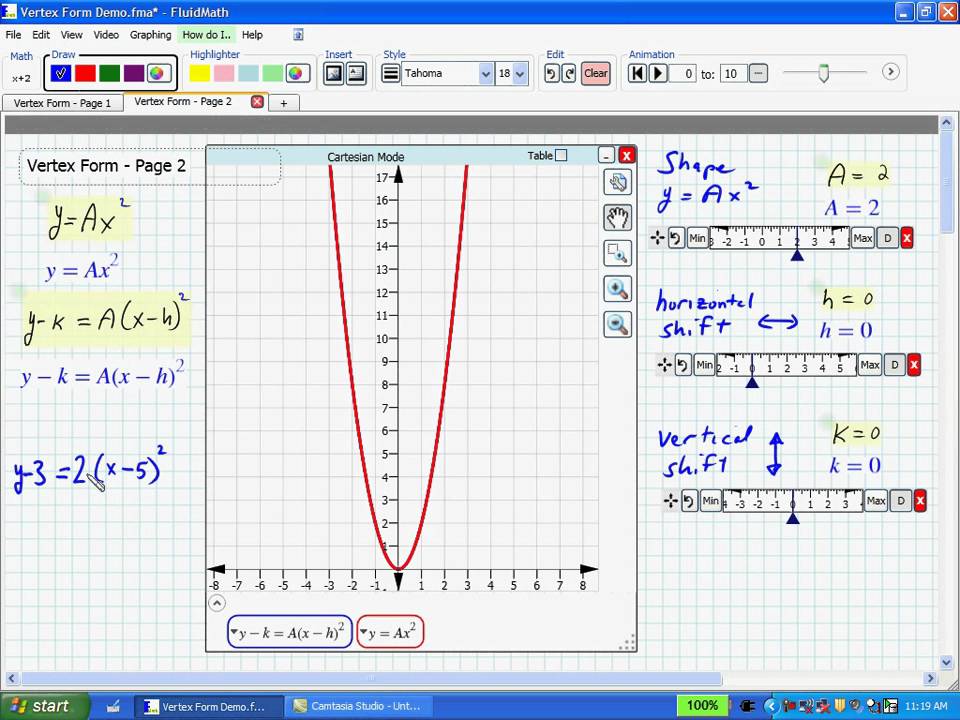Minimize the Cartesian graph panel

pos(606,156)
